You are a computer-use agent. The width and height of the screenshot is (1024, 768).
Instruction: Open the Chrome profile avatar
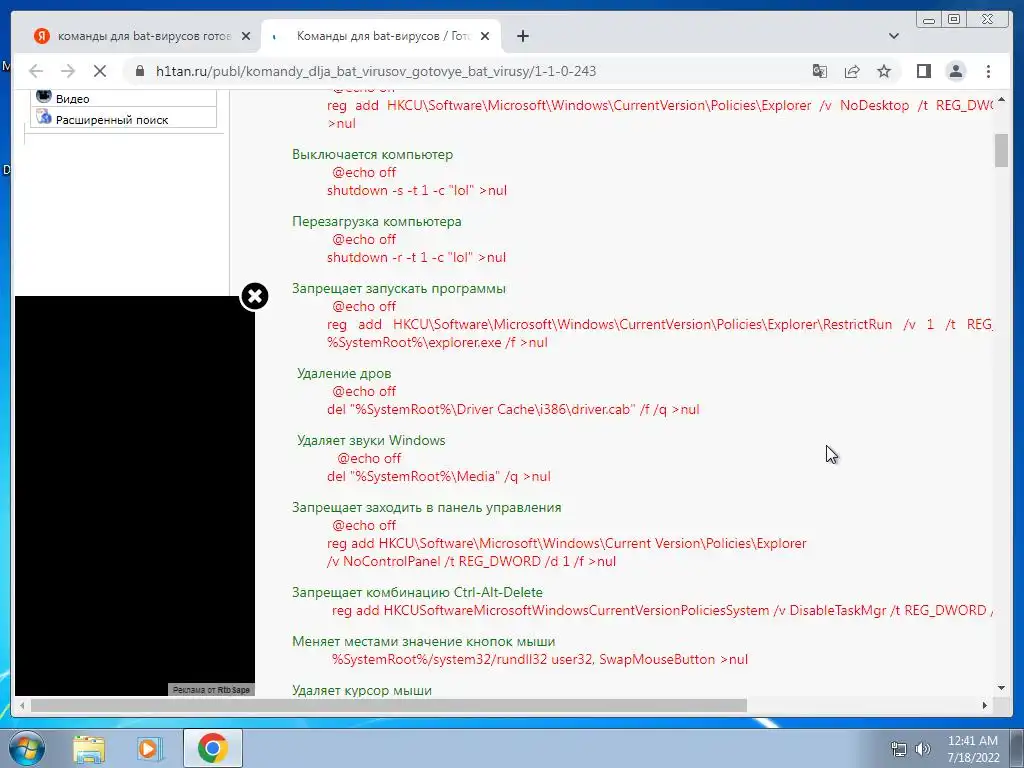pos(955,71)
